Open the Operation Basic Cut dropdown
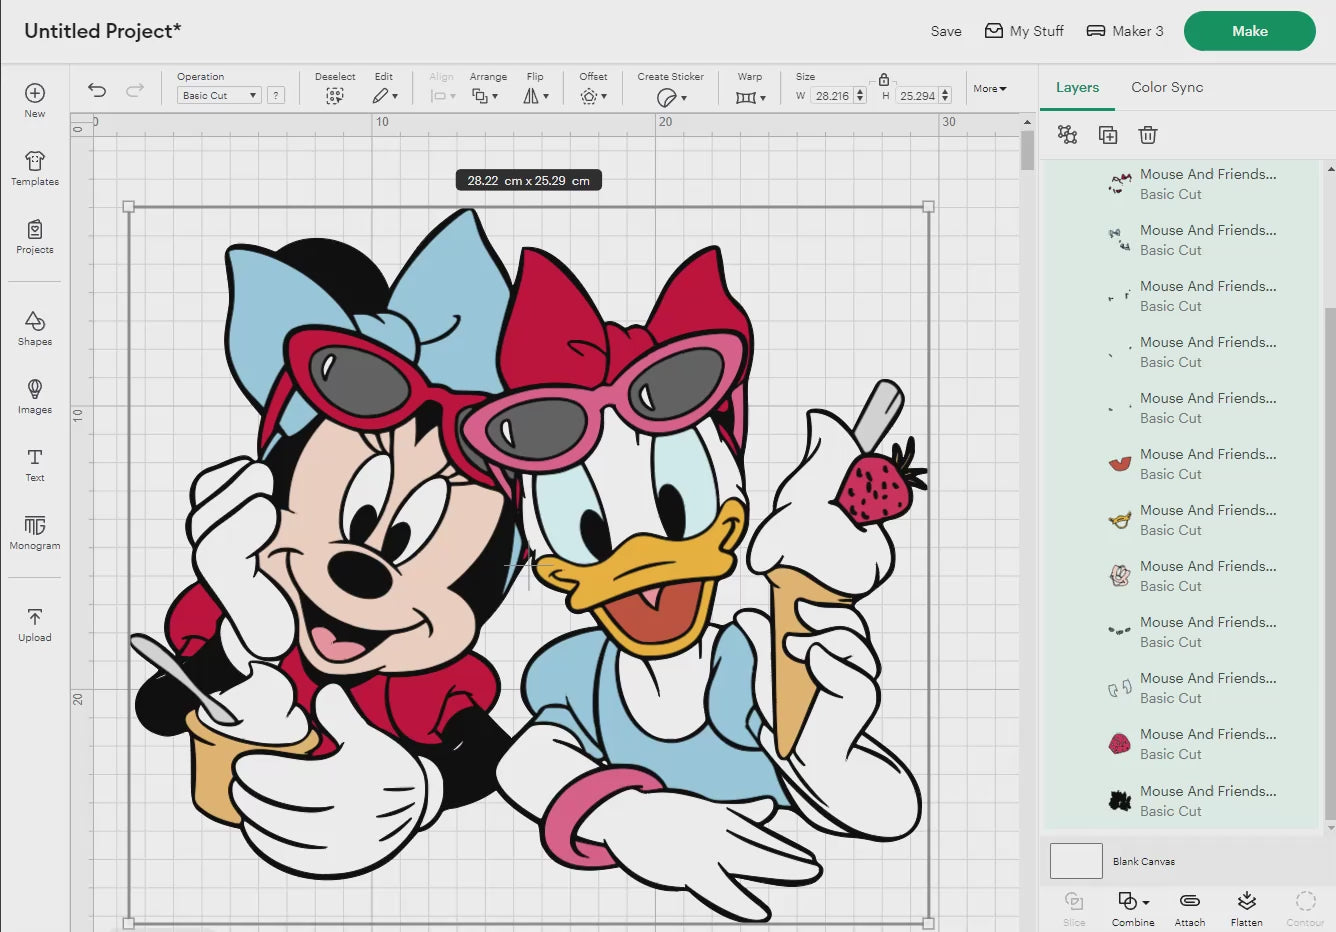This screenshot has height=932, width=1336. point(219,95)
